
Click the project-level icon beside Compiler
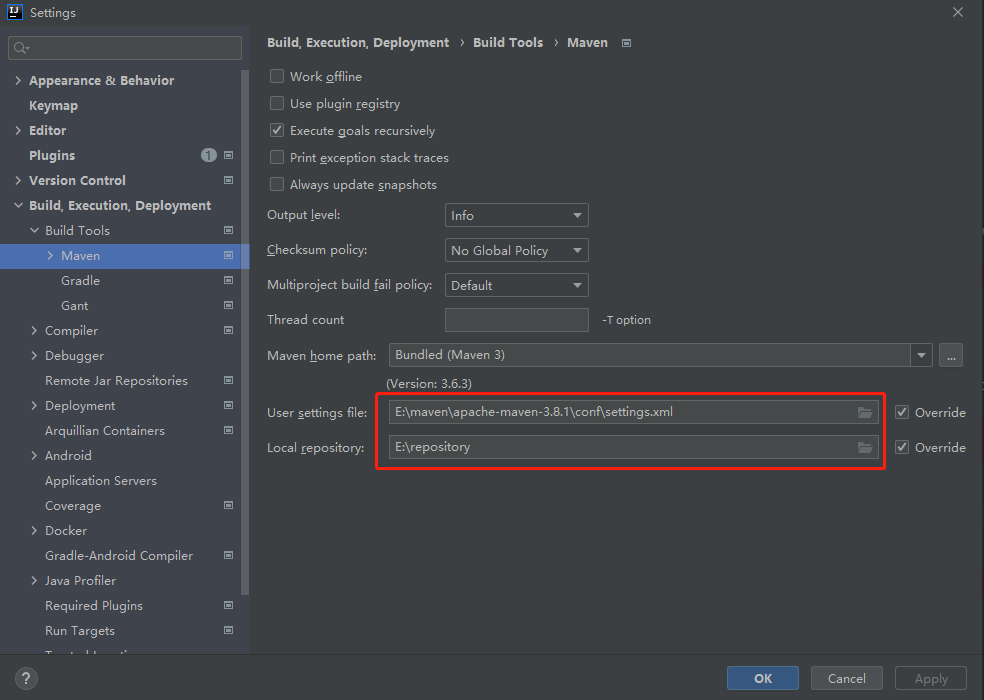228,330
